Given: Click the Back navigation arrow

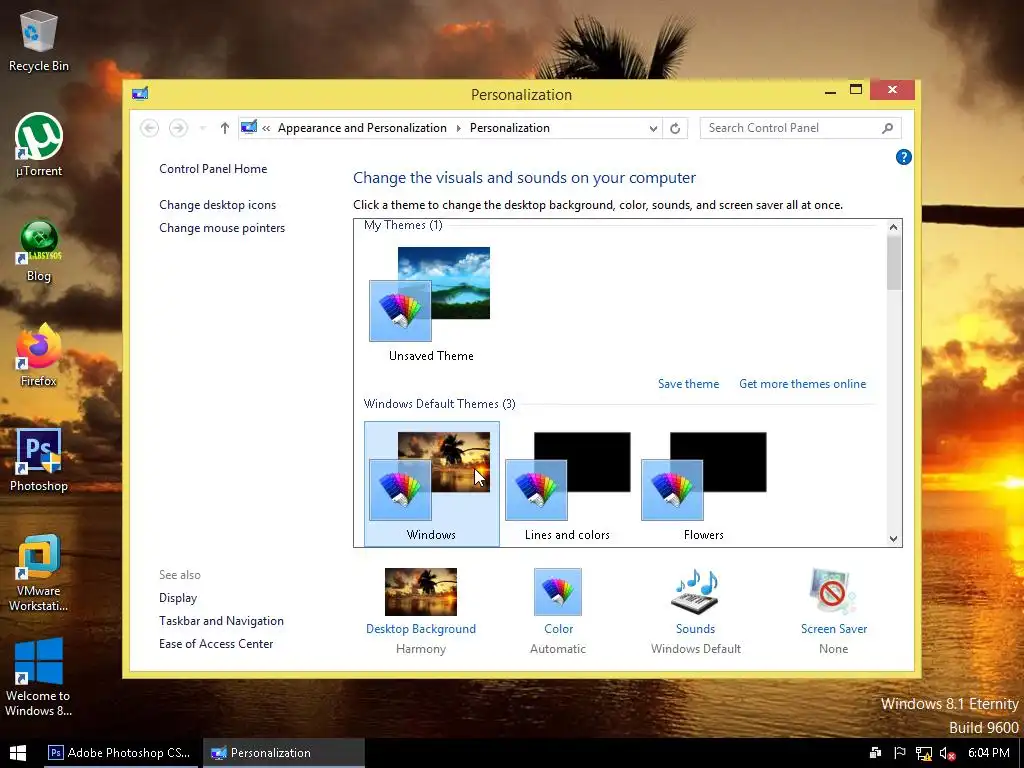Looking at the screenshot, I should (149, 128).
